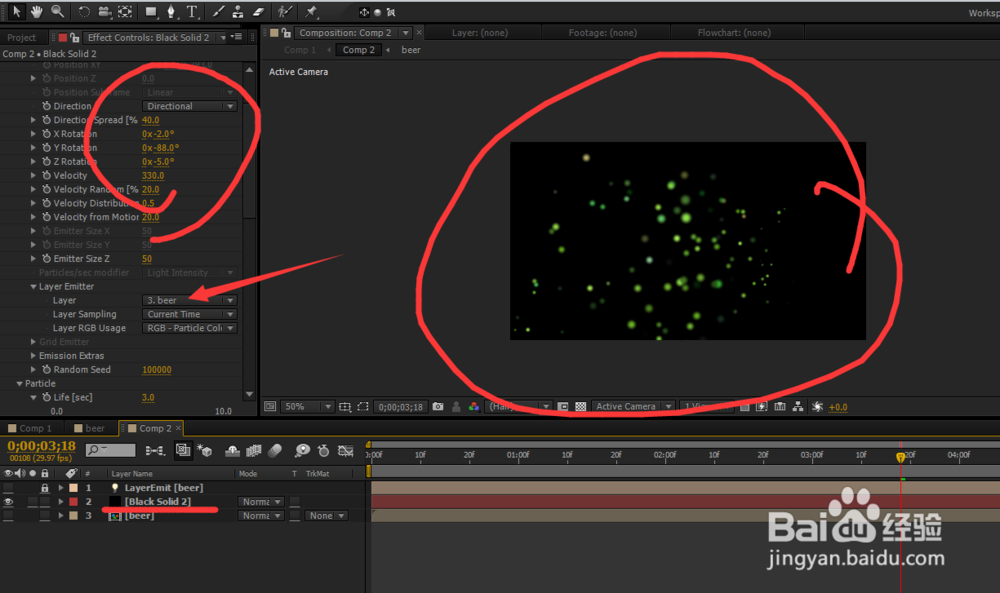The width and height of the screenshot is (1000, 593).
Task: Switch to the Project panel tab
Action: tap(22, 38)
